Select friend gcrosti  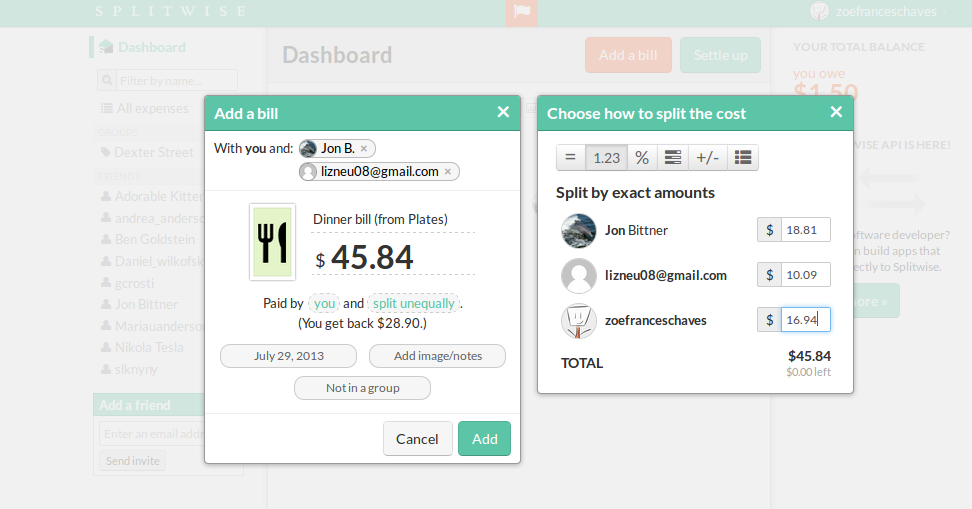(x=135, y=283)
